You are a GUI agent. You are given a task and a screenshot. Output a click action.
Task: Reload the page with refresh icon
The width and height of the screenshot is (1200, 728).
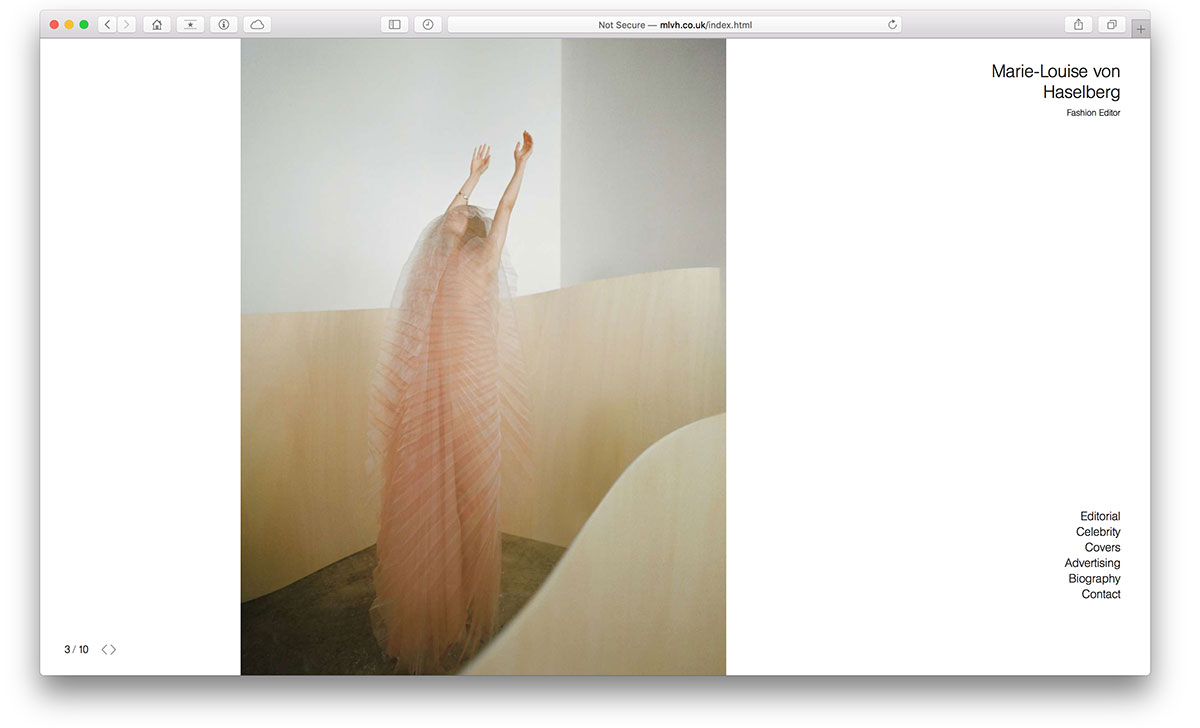[x=892, y=24]
